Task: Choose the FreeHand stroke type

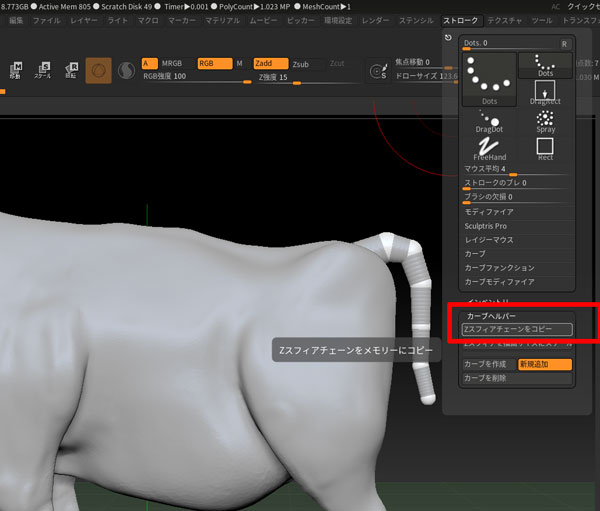Action: click(489, 149)
